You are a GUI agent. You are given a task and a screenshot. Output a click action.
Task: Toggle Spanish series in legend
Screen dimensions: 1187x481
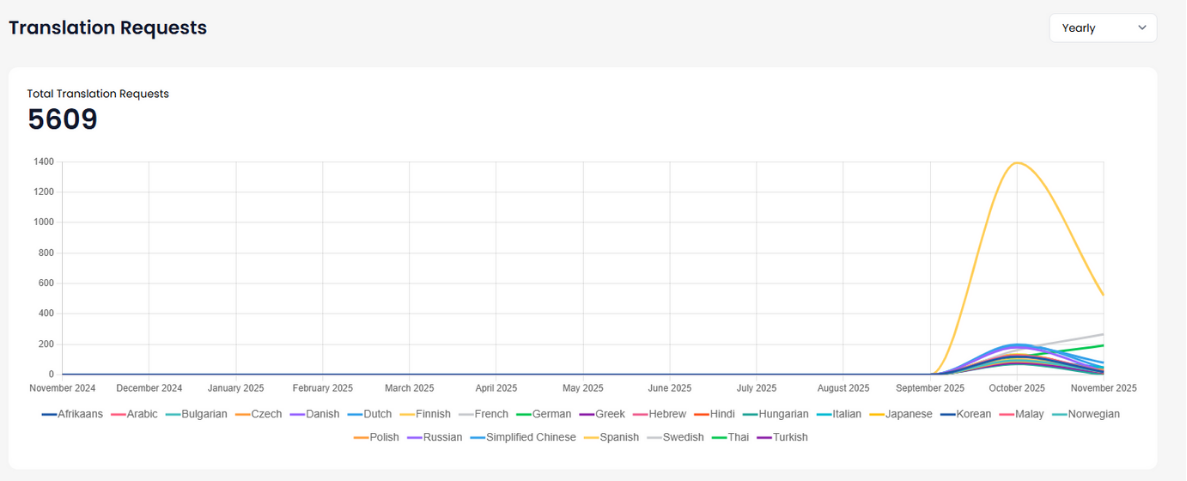point(612,437)
